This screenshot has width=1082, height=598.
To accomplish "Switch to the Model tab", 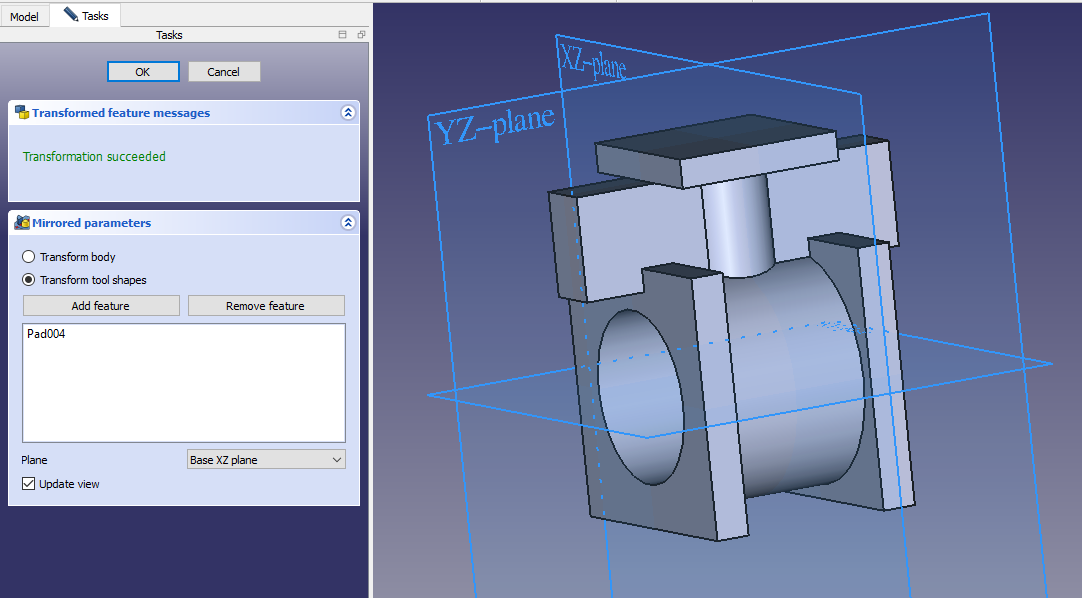I will point(24,17).
